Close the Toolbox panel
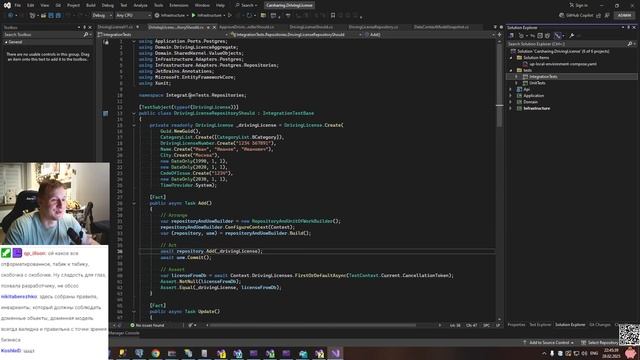 tap(90, 27)
